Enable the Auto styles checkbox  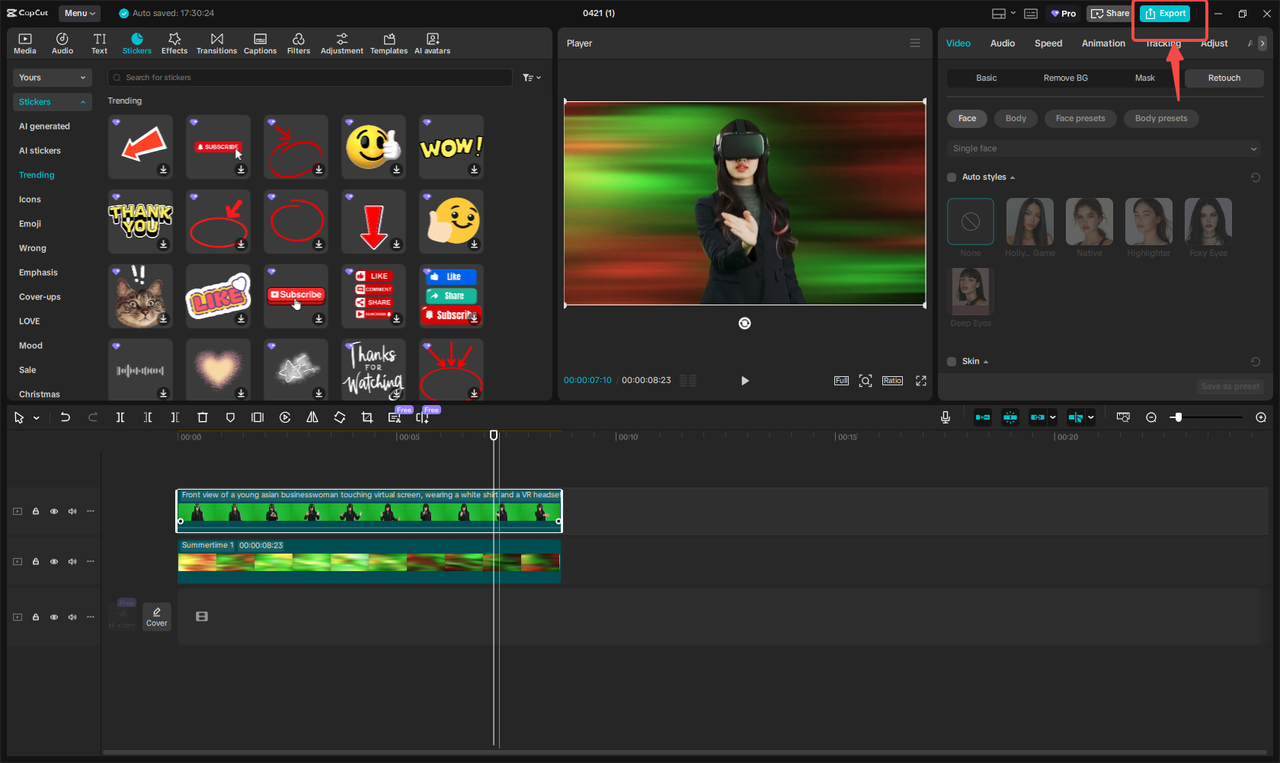click(951, 177)
